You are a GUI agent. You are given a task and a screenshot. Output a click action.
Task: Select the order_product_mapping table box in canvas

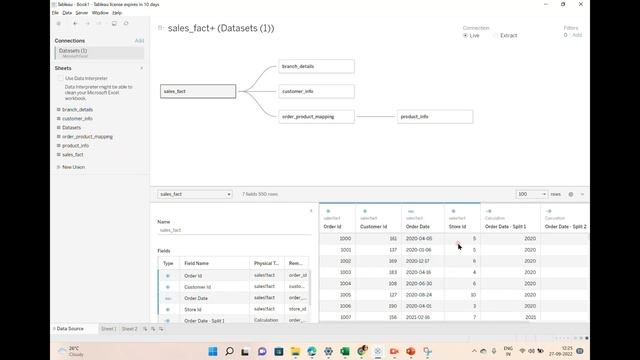click(316, 117)
